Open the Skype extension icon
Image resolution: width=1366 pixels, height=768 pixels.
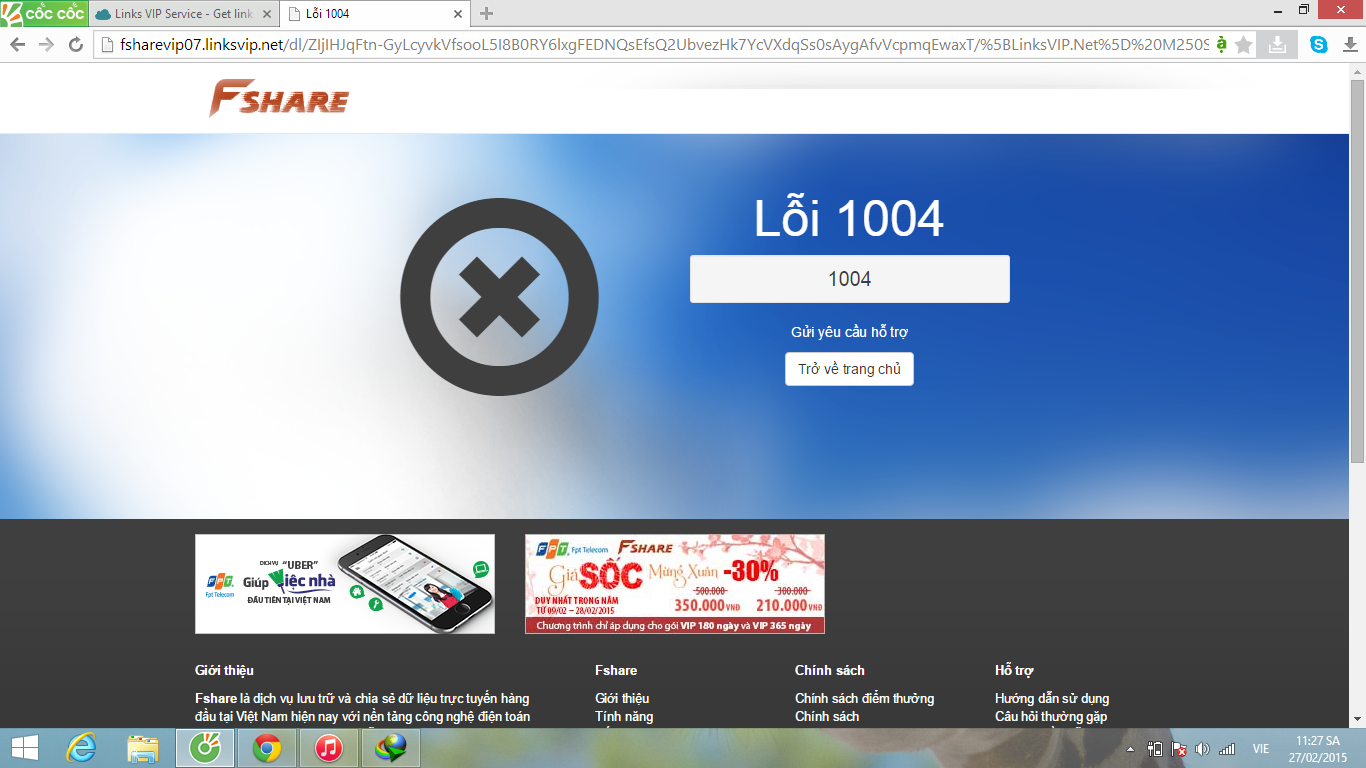point(1319,45)
